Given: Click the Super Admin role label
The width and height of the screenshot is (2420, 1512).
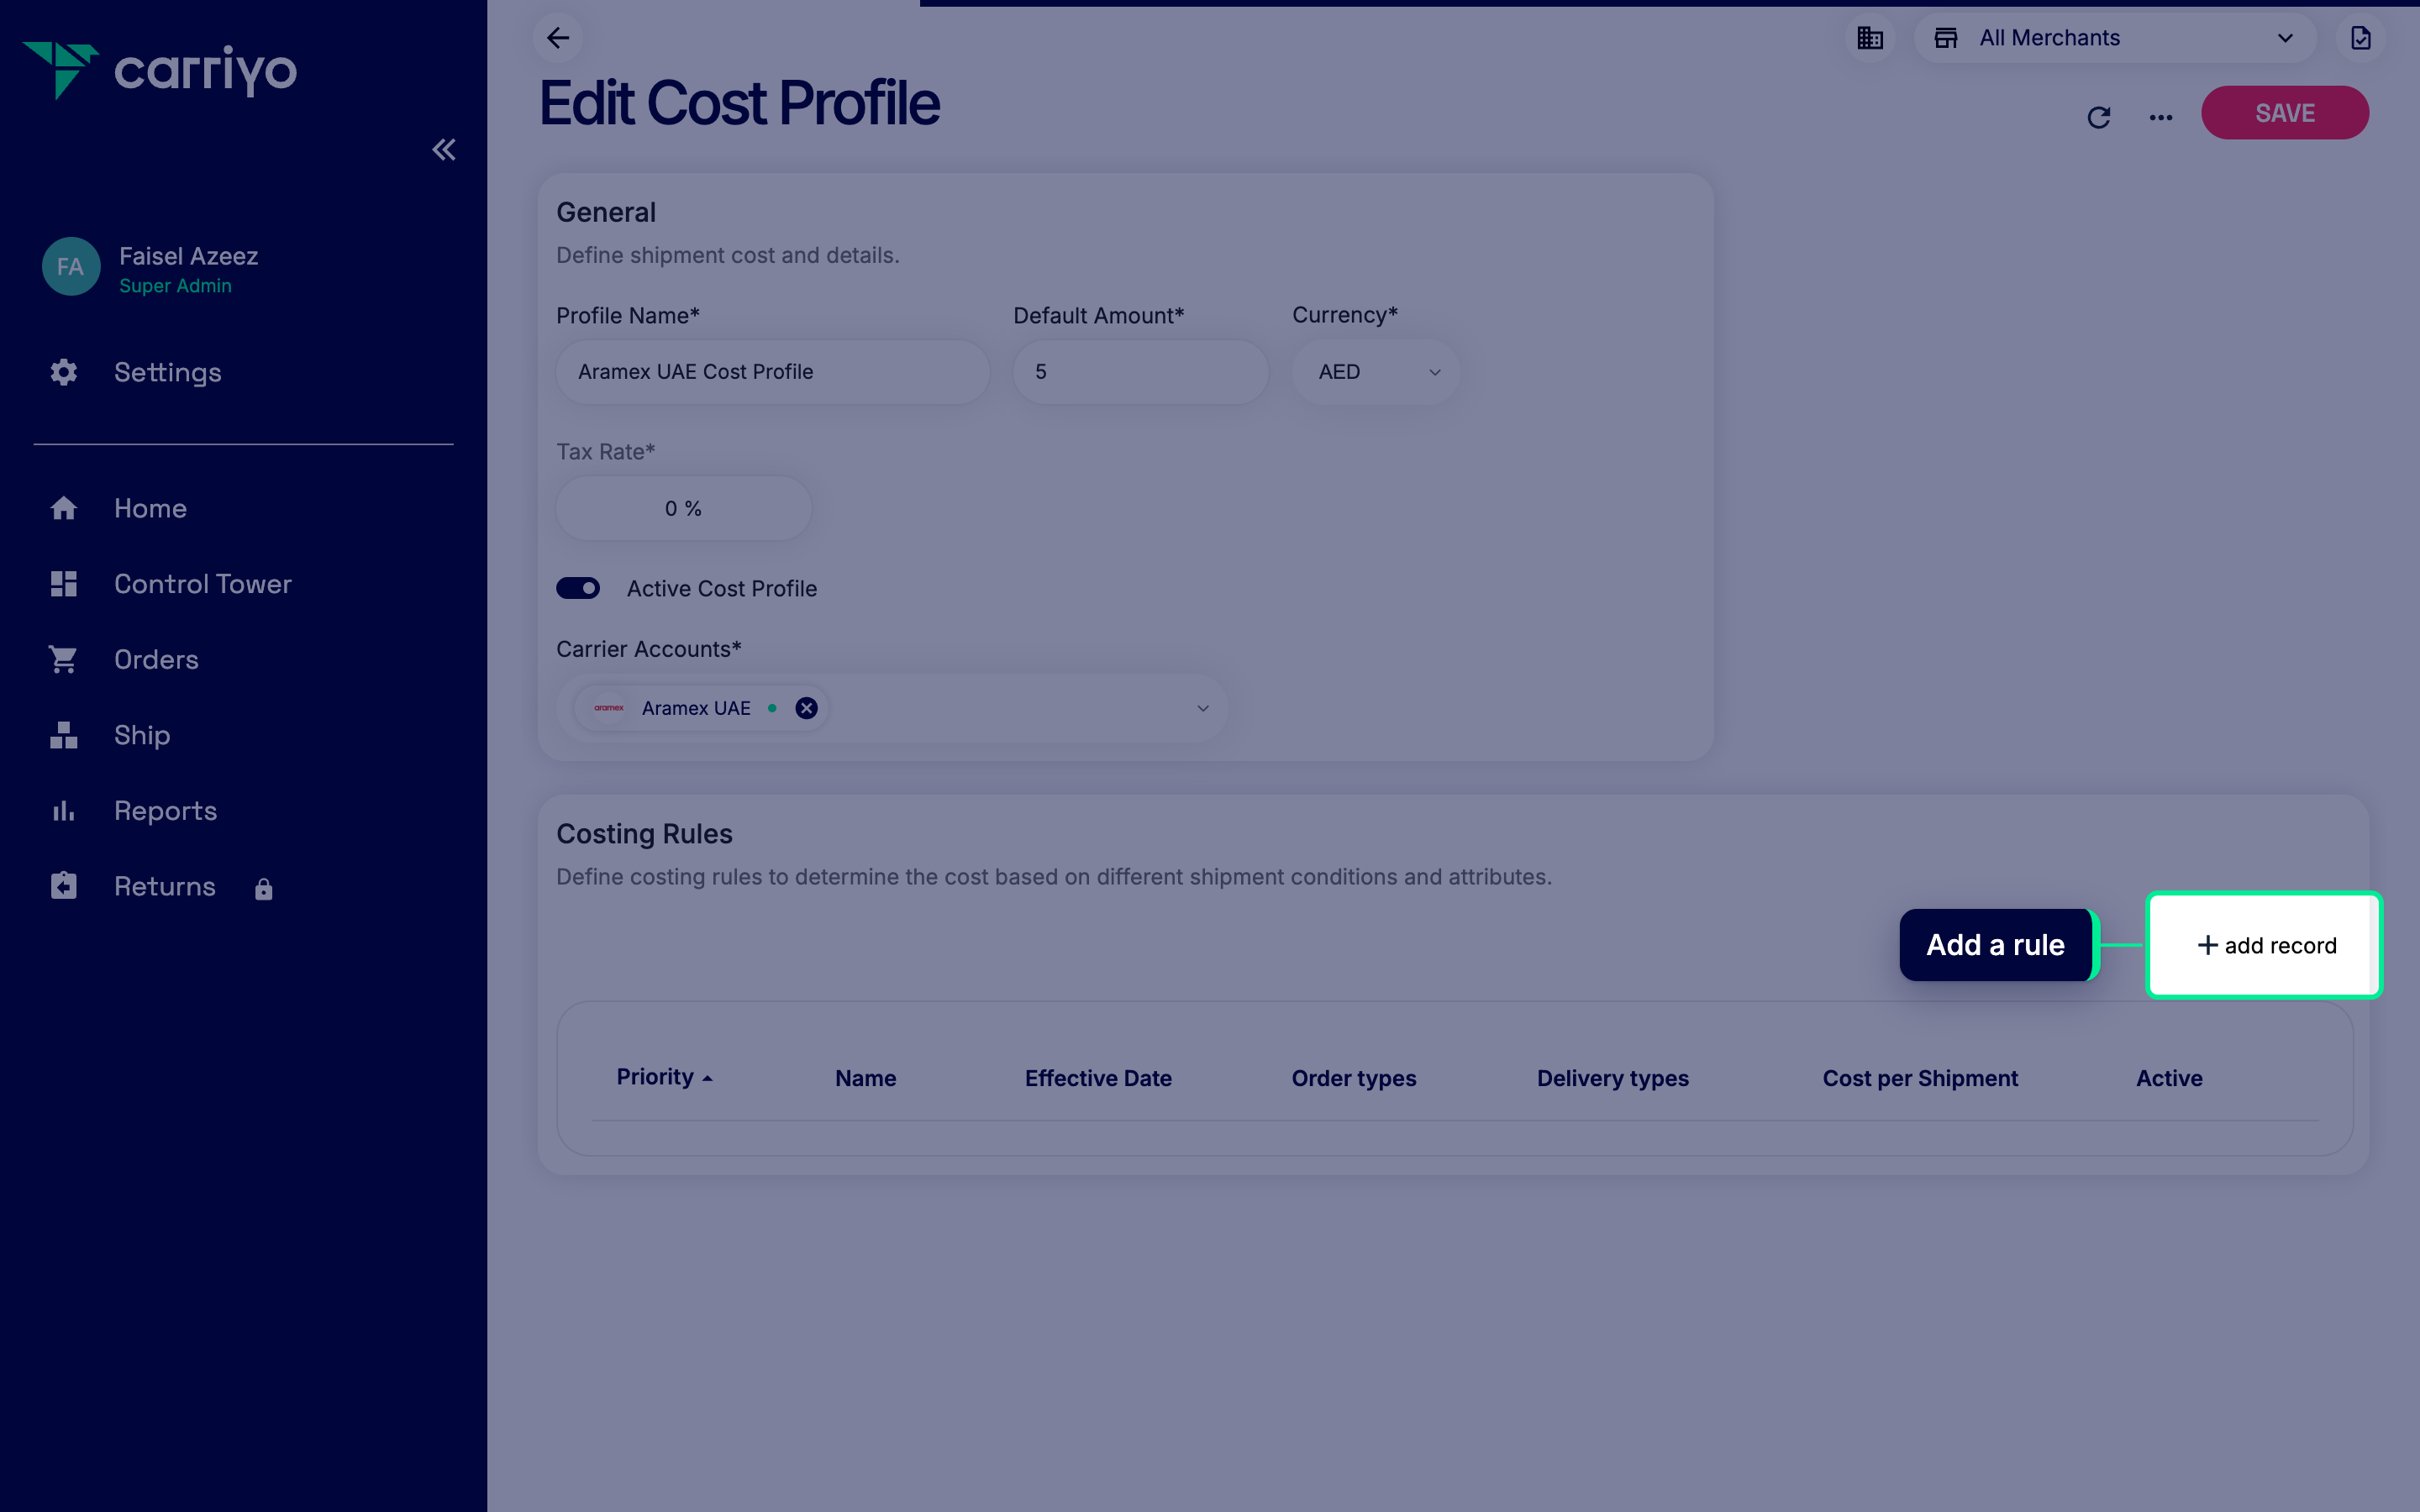Looking at the screenshot, I should 176,286.
